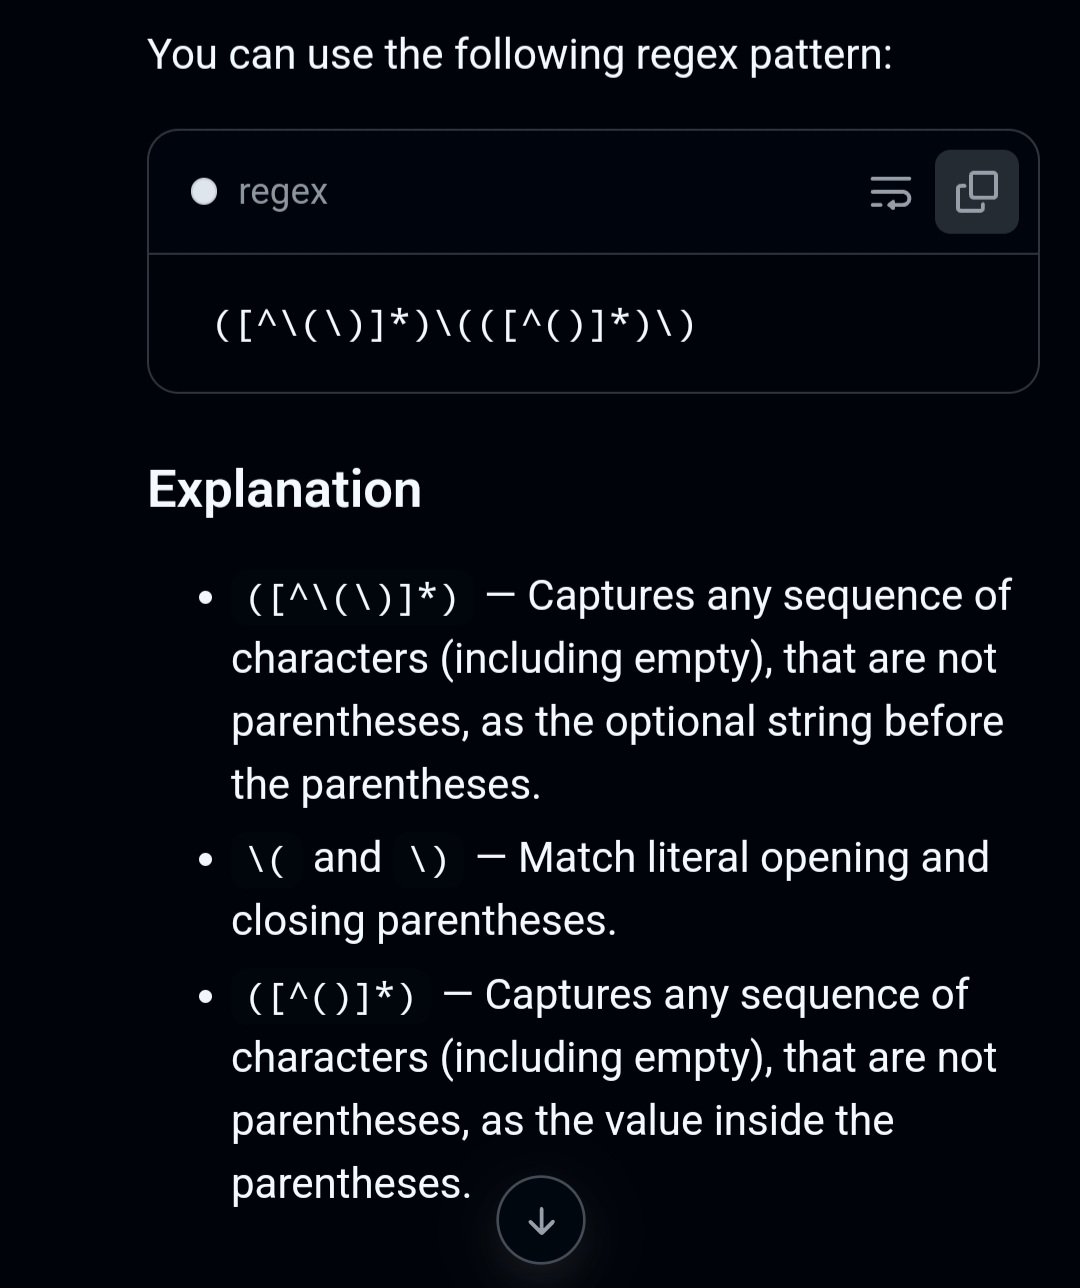Viewport: 1080px width, 1288px height.
Task: Select the "regex" language label
Action: click(x=283, y=192)
